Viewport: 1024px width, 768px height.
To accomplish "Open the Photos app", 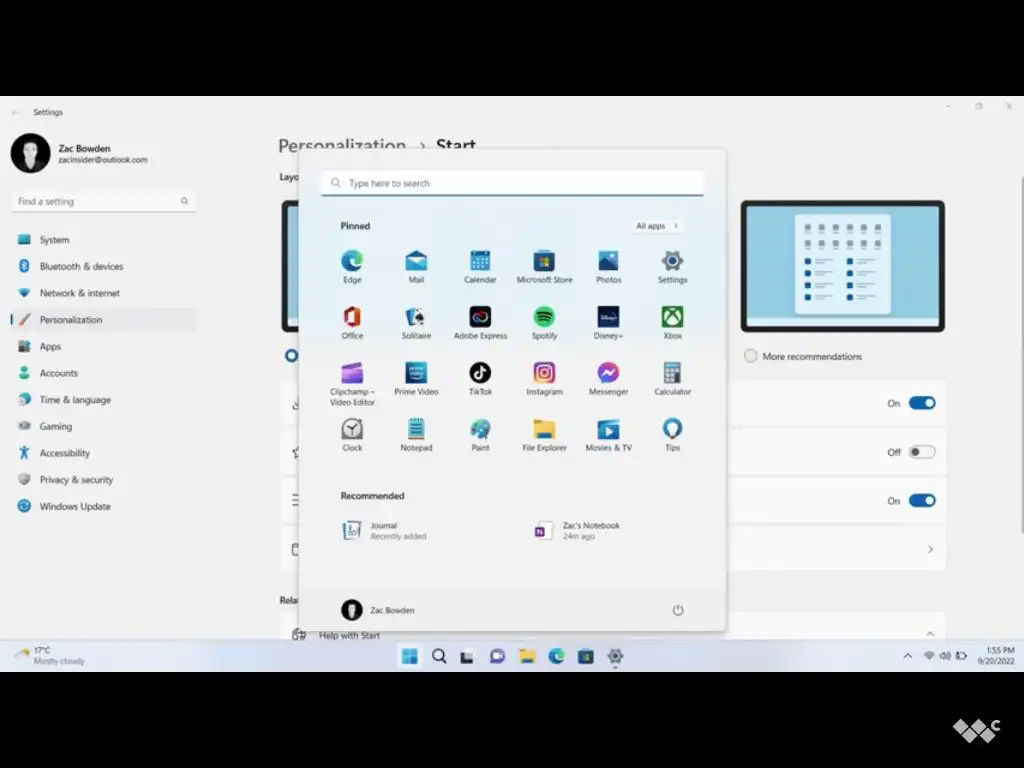I will click(x=608, y=266).
